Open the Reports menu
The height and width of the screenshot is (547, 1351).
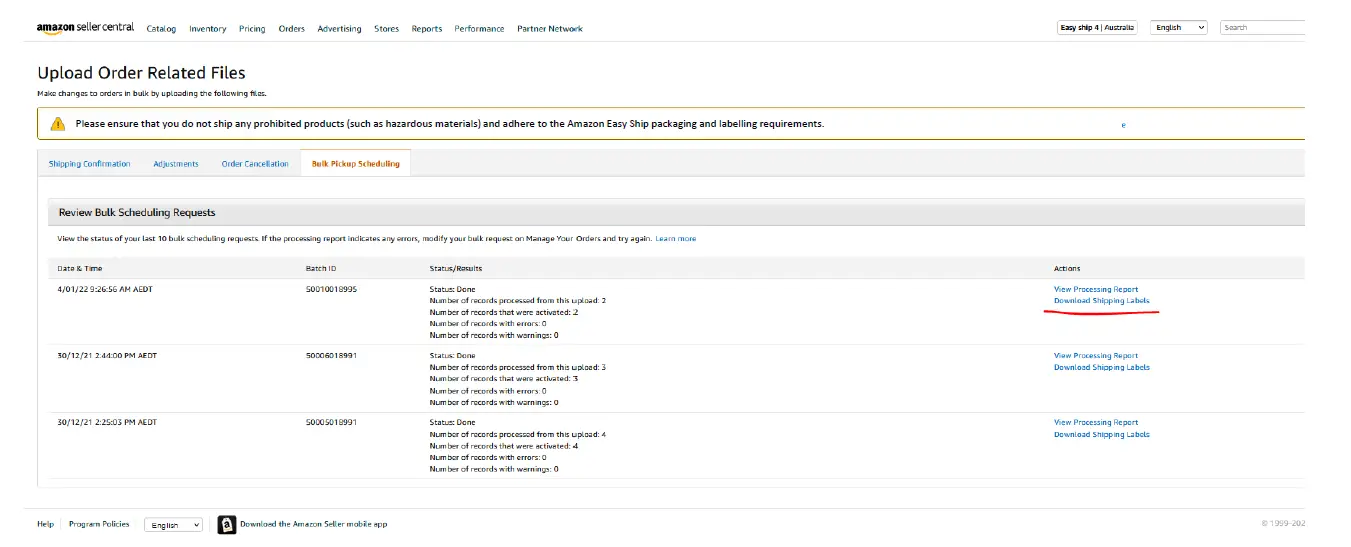tap(427, 29)
